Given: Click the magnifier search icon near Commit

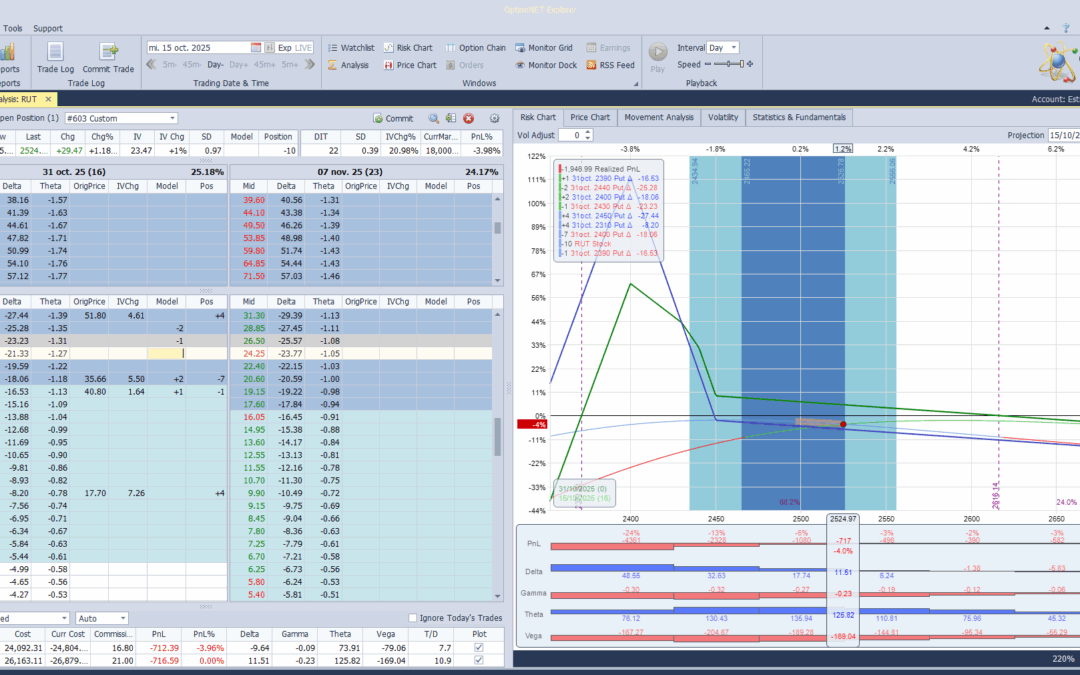Looking at the screenshot, I should click(x=434, y=118).
